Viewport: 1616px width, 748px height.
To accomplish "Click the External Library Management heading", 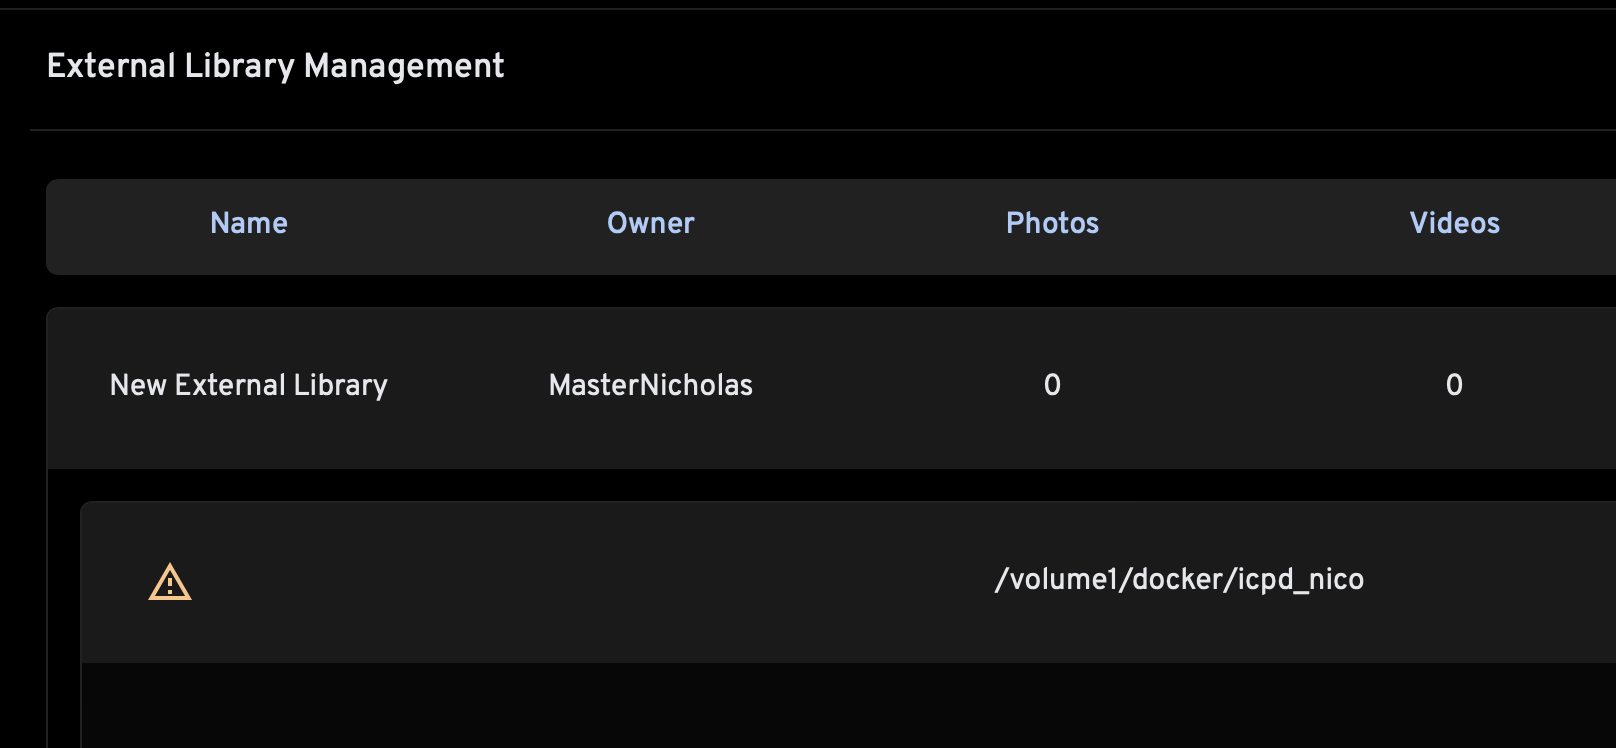I will pyautogui.click(x=275, y=66).
